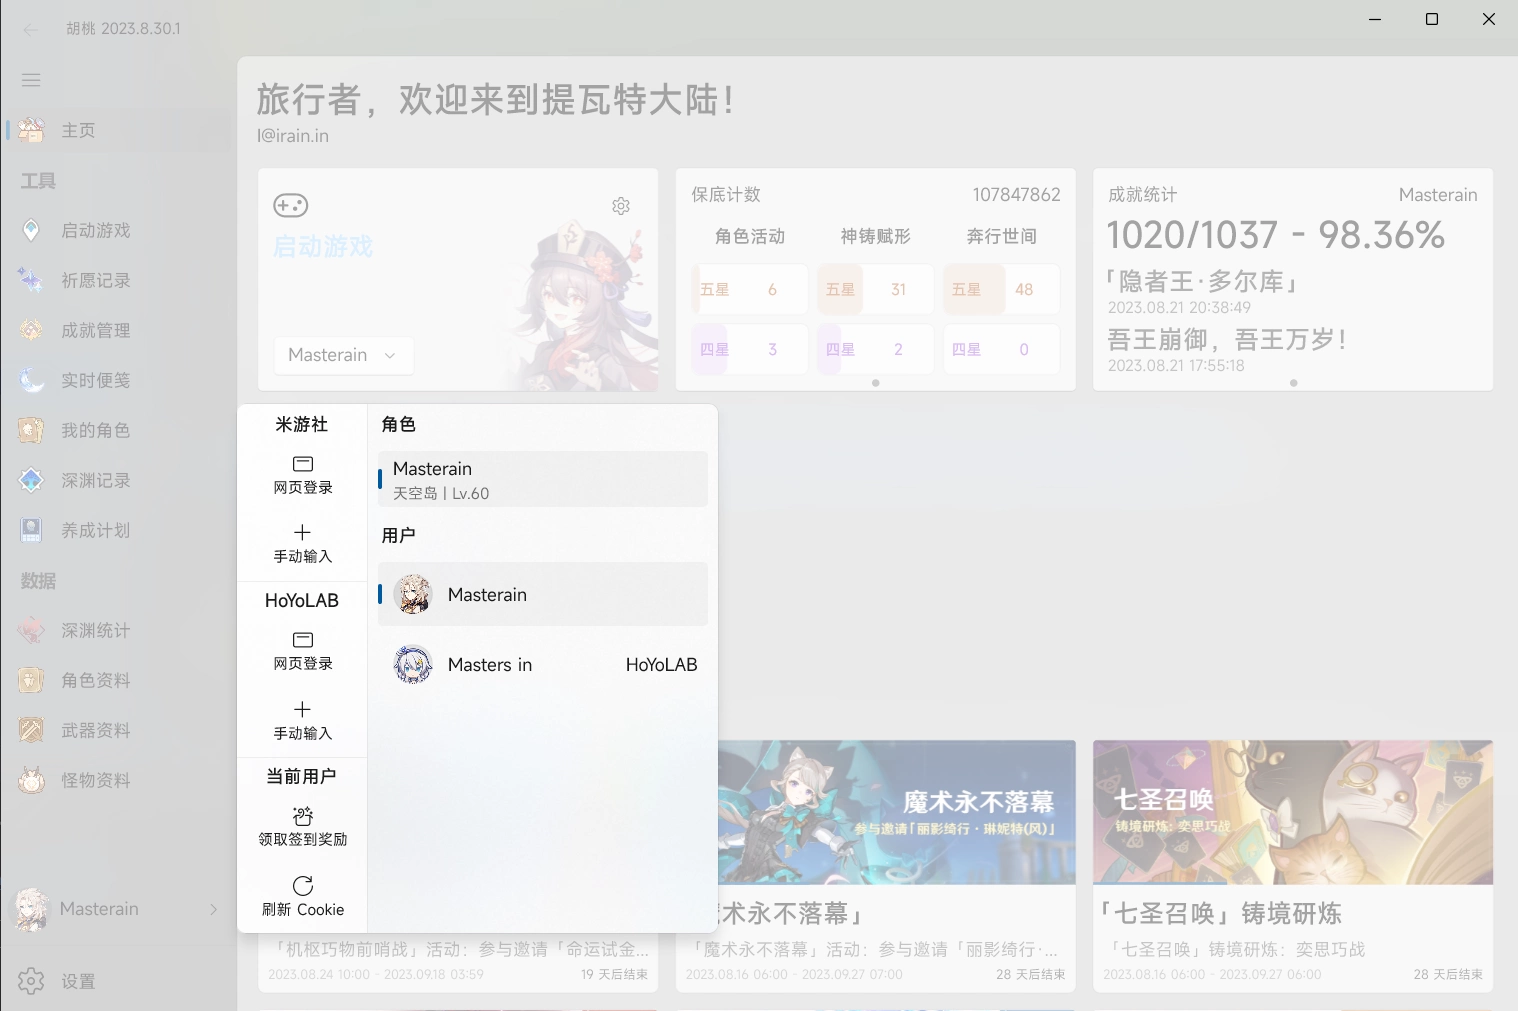Click the 奔行世间 四星 0 counter
The height and width of the screenshot is (1011, 1518).
1001,349
